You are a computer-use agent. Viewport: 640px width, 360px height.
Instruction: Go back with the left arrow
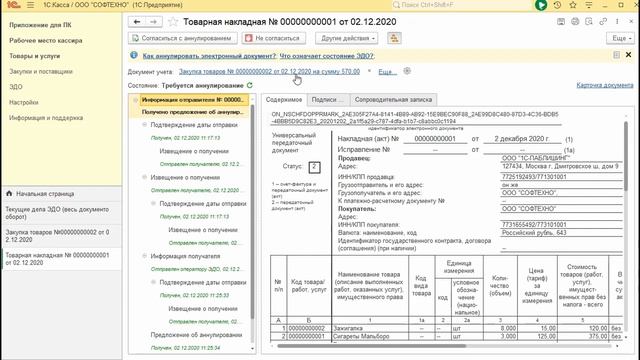tap(137, 22)
